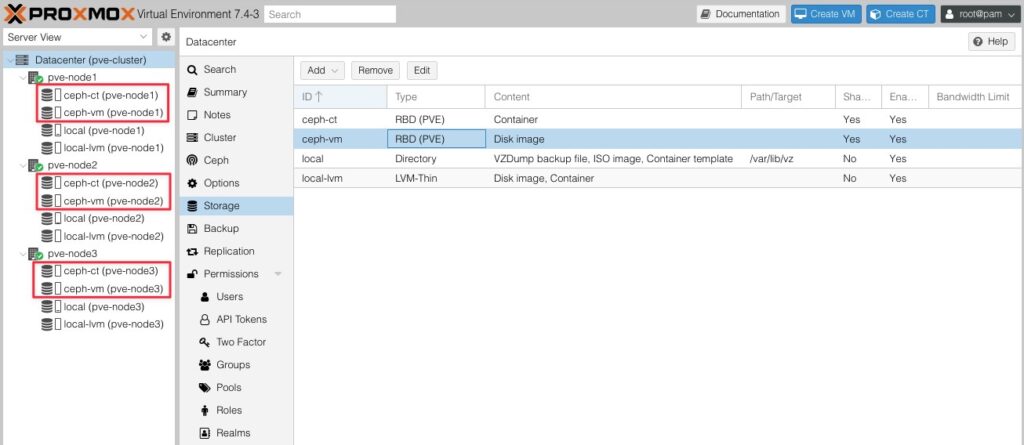Screen dimensions: 1024x445
Task: Click storage icon of ceph-ct (pve-node1)
Action: tap(47, 95)
